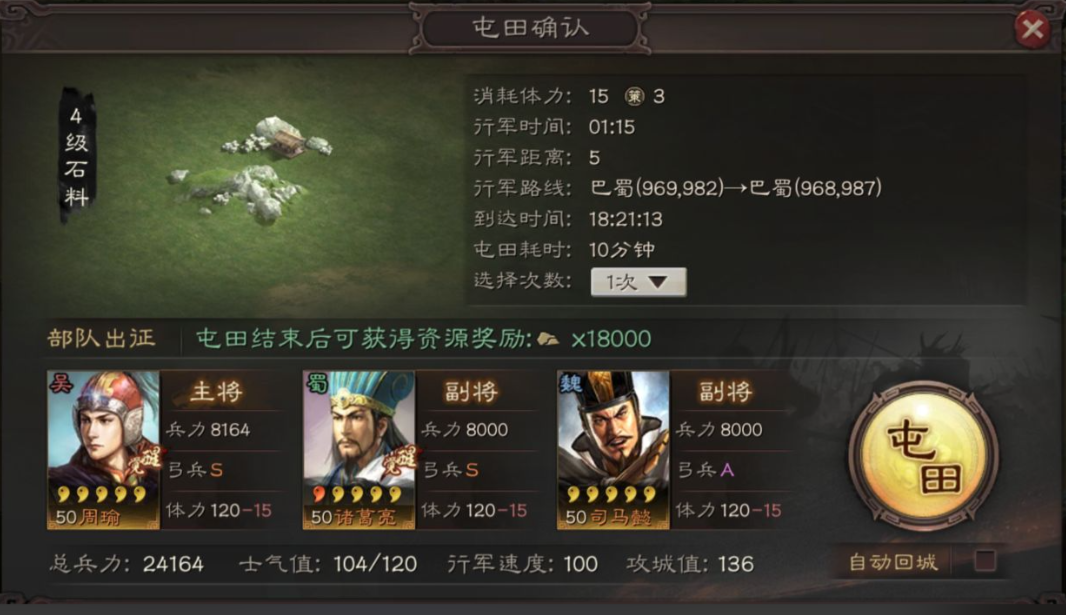Select 司马懿 general portrait
The width and height of the screenshot is (1066, 615).
coord(613,450)
